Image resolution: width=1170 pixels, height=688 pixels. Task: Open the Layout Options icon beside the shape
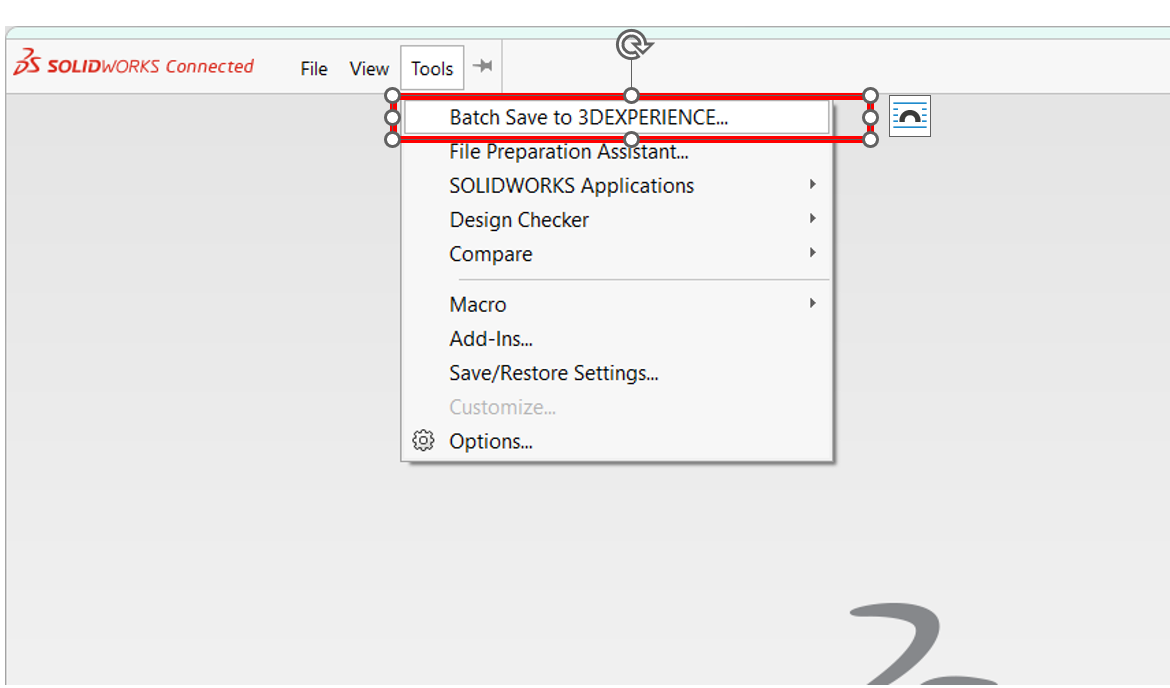(909, 116)
